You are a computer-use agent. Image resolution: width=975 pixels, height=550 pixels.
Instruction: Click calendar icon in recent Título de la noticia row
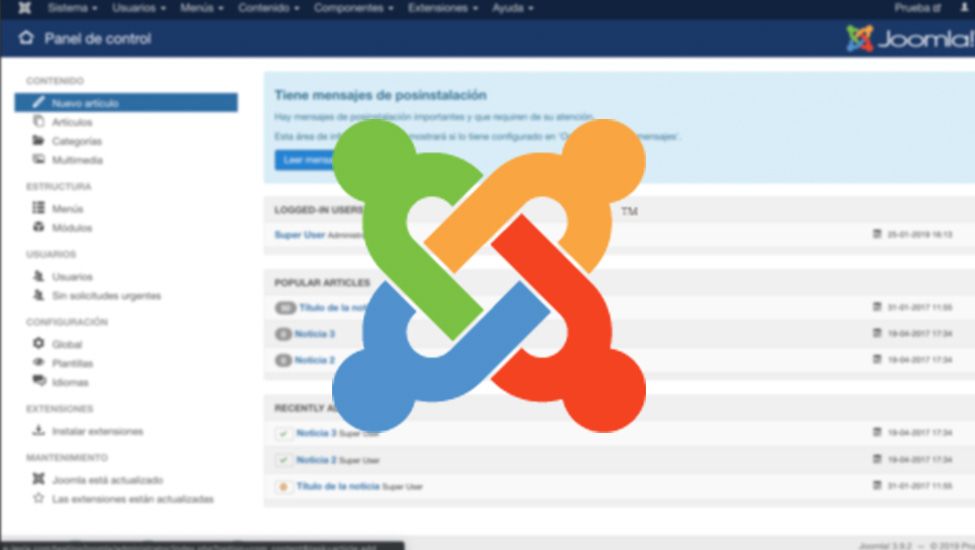coord(877,485)
